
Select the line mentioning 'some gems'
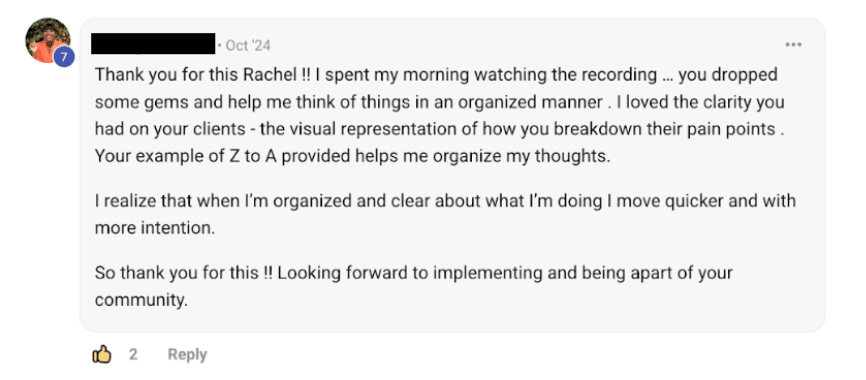[x=439, y=102]
